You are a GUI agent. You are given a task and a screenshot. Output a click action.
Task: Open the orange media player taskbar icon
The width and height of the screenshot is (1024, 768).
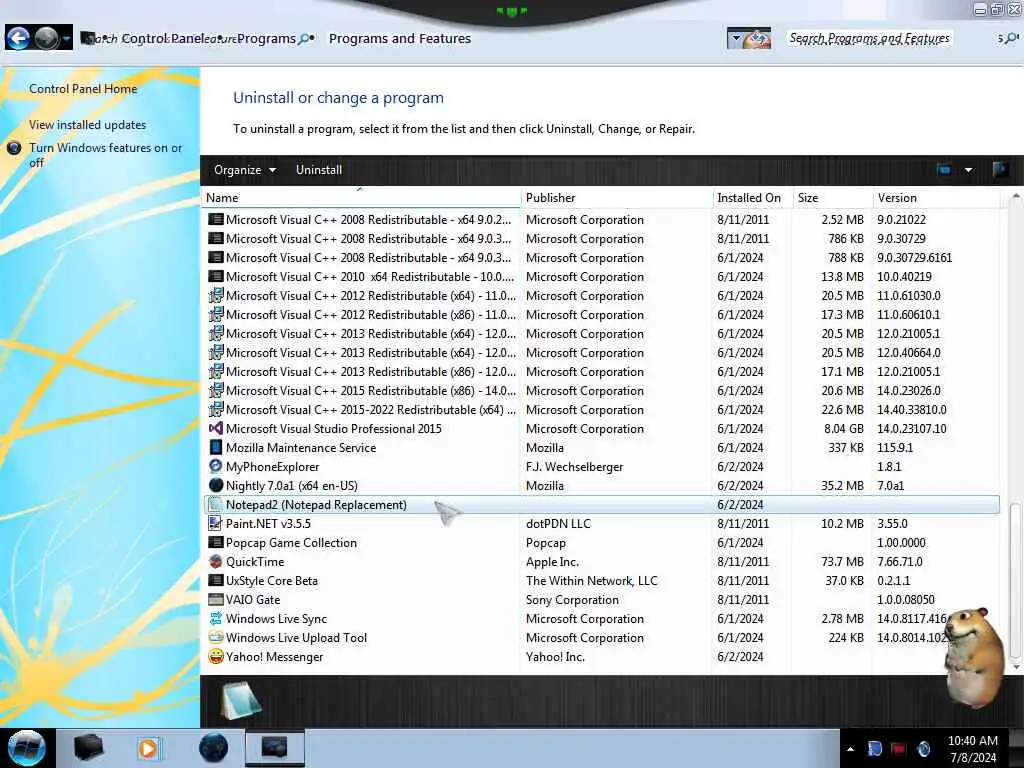point(148,748)
